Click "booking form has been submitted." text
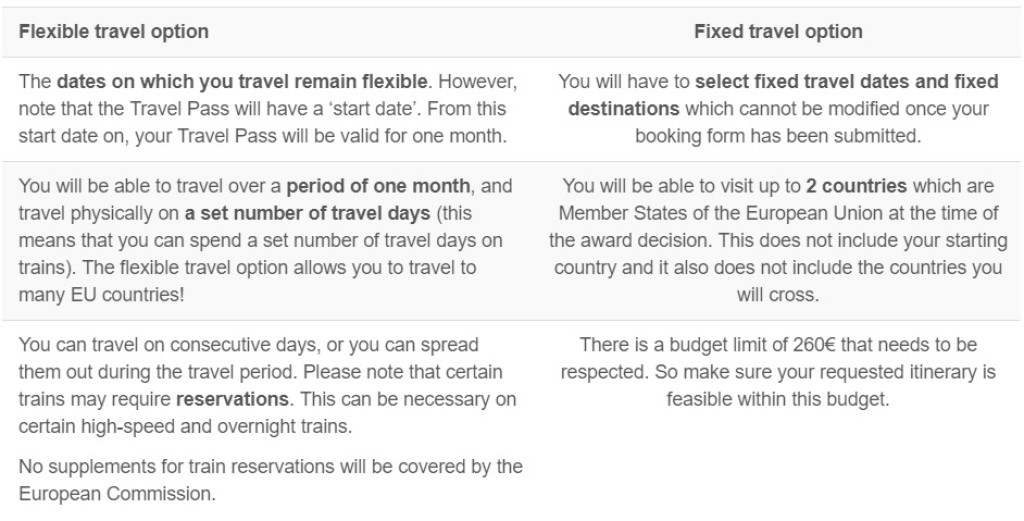The image size is (1024, 521). click(778, 136)
